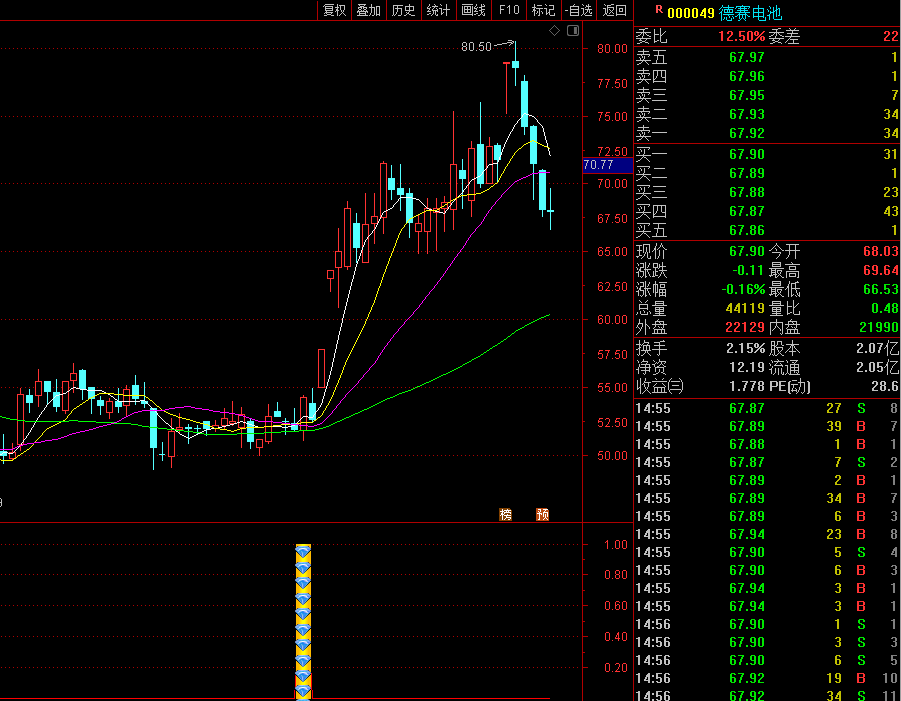Click the 收益 value 1.778
Image resolution: width=901 pixels, height=701 pixels.
(x=747, y=386)
